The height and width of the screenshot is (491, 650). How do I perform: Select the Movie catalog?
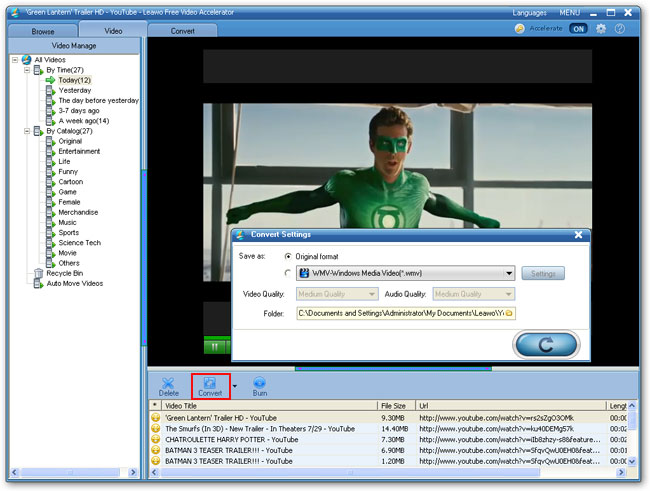67,253
